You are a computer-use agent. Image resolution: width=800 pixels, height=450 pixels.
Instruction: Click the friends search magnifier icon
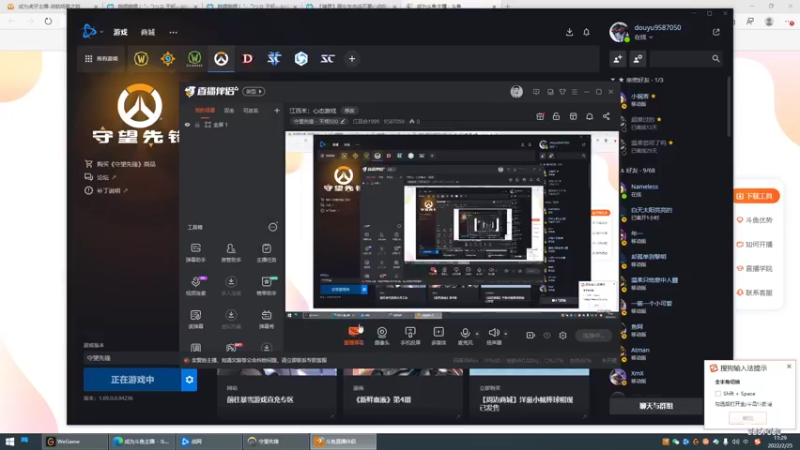tap(716, 59)
